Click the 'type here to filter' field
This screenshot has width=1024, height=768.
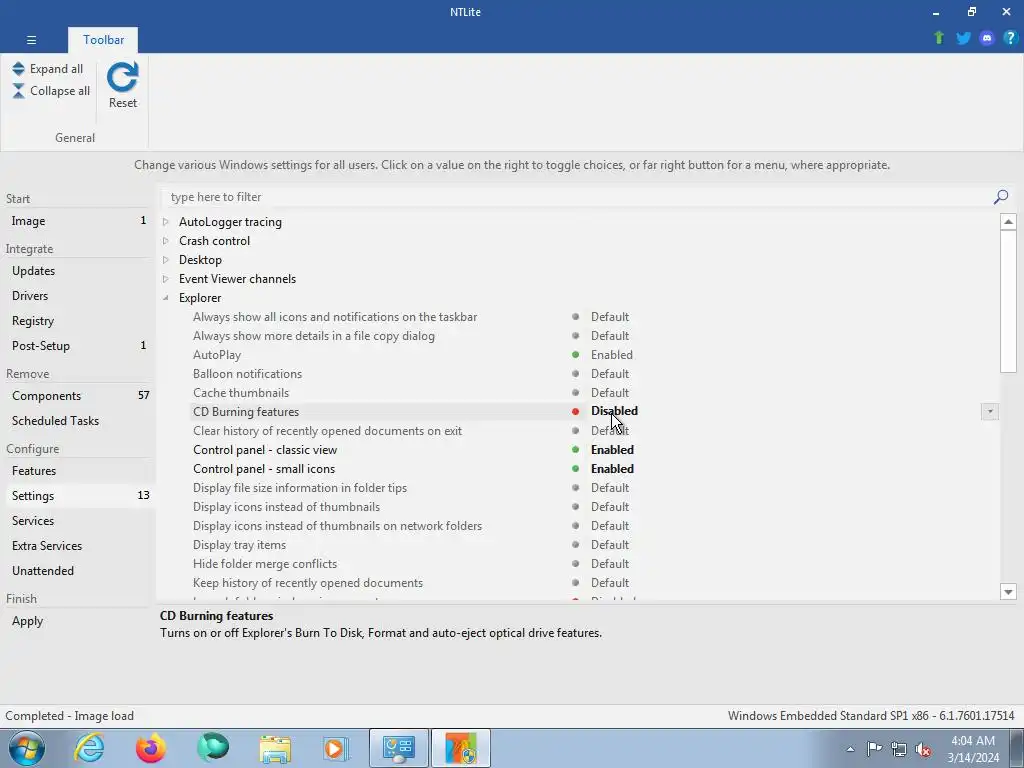pyautogui.click(x=578, y=197)
